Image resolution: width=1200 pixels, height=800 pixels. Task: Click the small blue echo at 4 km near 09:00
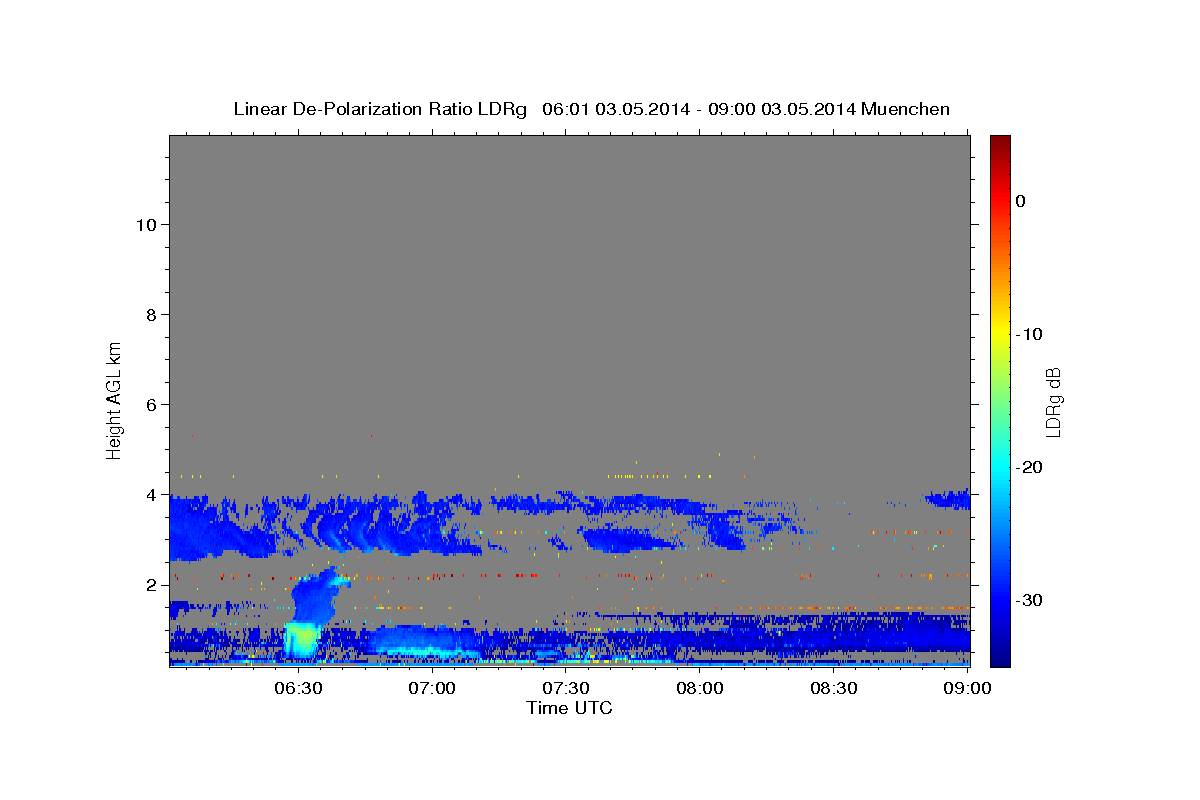tap(947, 499)
